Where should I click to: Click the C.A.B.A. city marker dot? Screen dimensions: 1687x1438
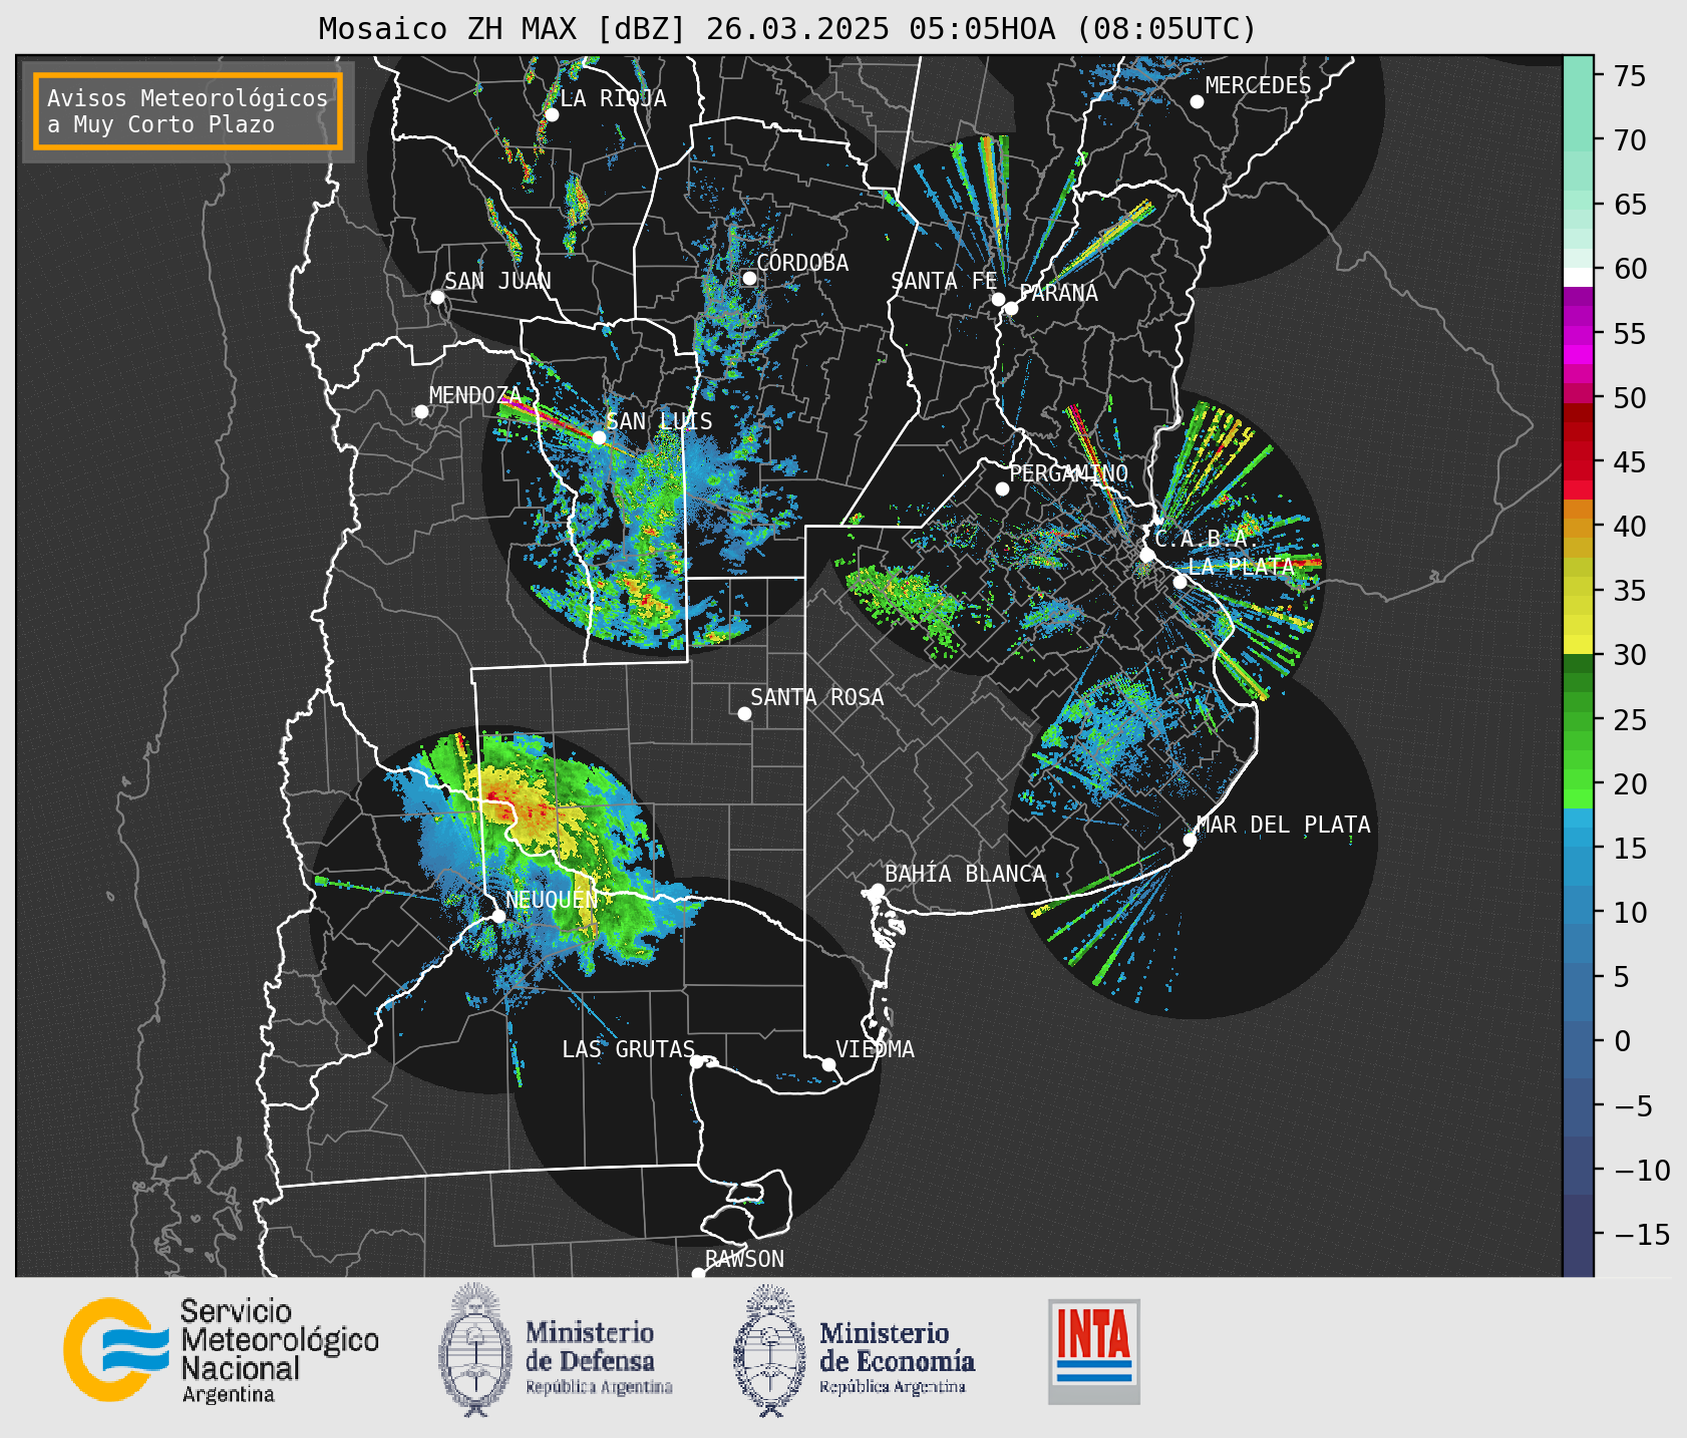point(1147,555)
